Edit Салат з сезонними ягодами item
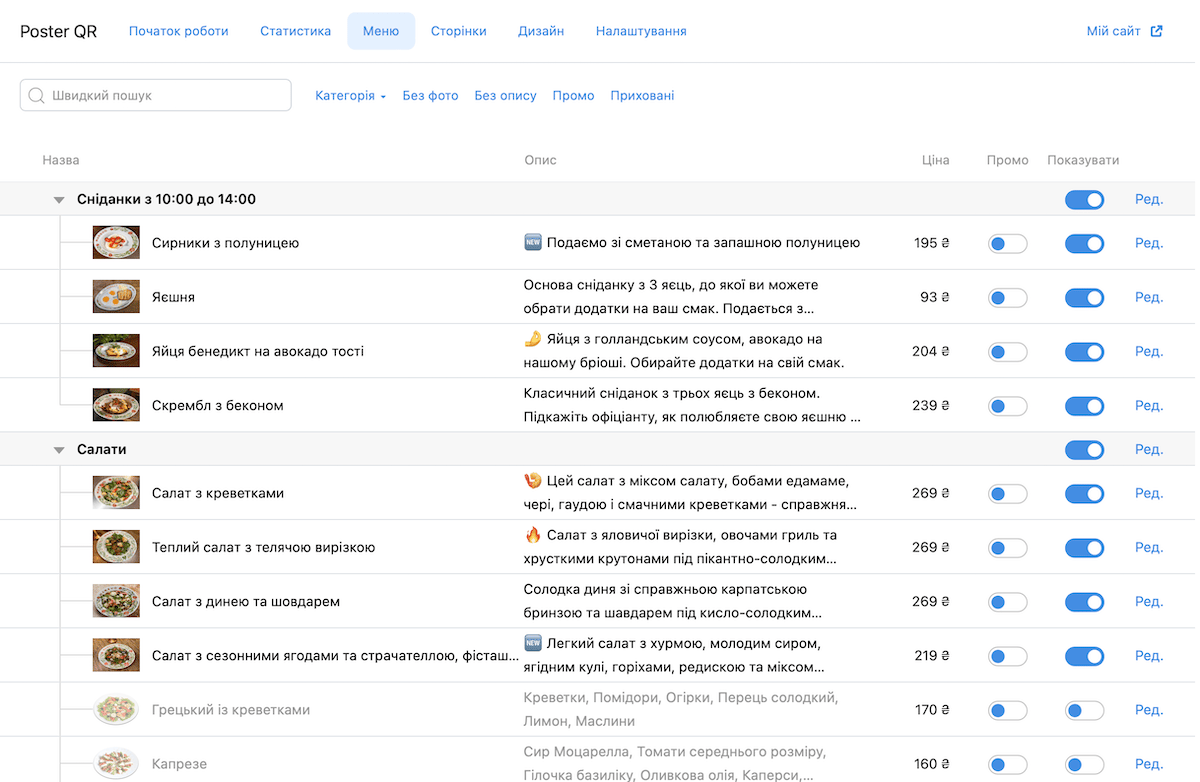 (x=1149, y=655)
